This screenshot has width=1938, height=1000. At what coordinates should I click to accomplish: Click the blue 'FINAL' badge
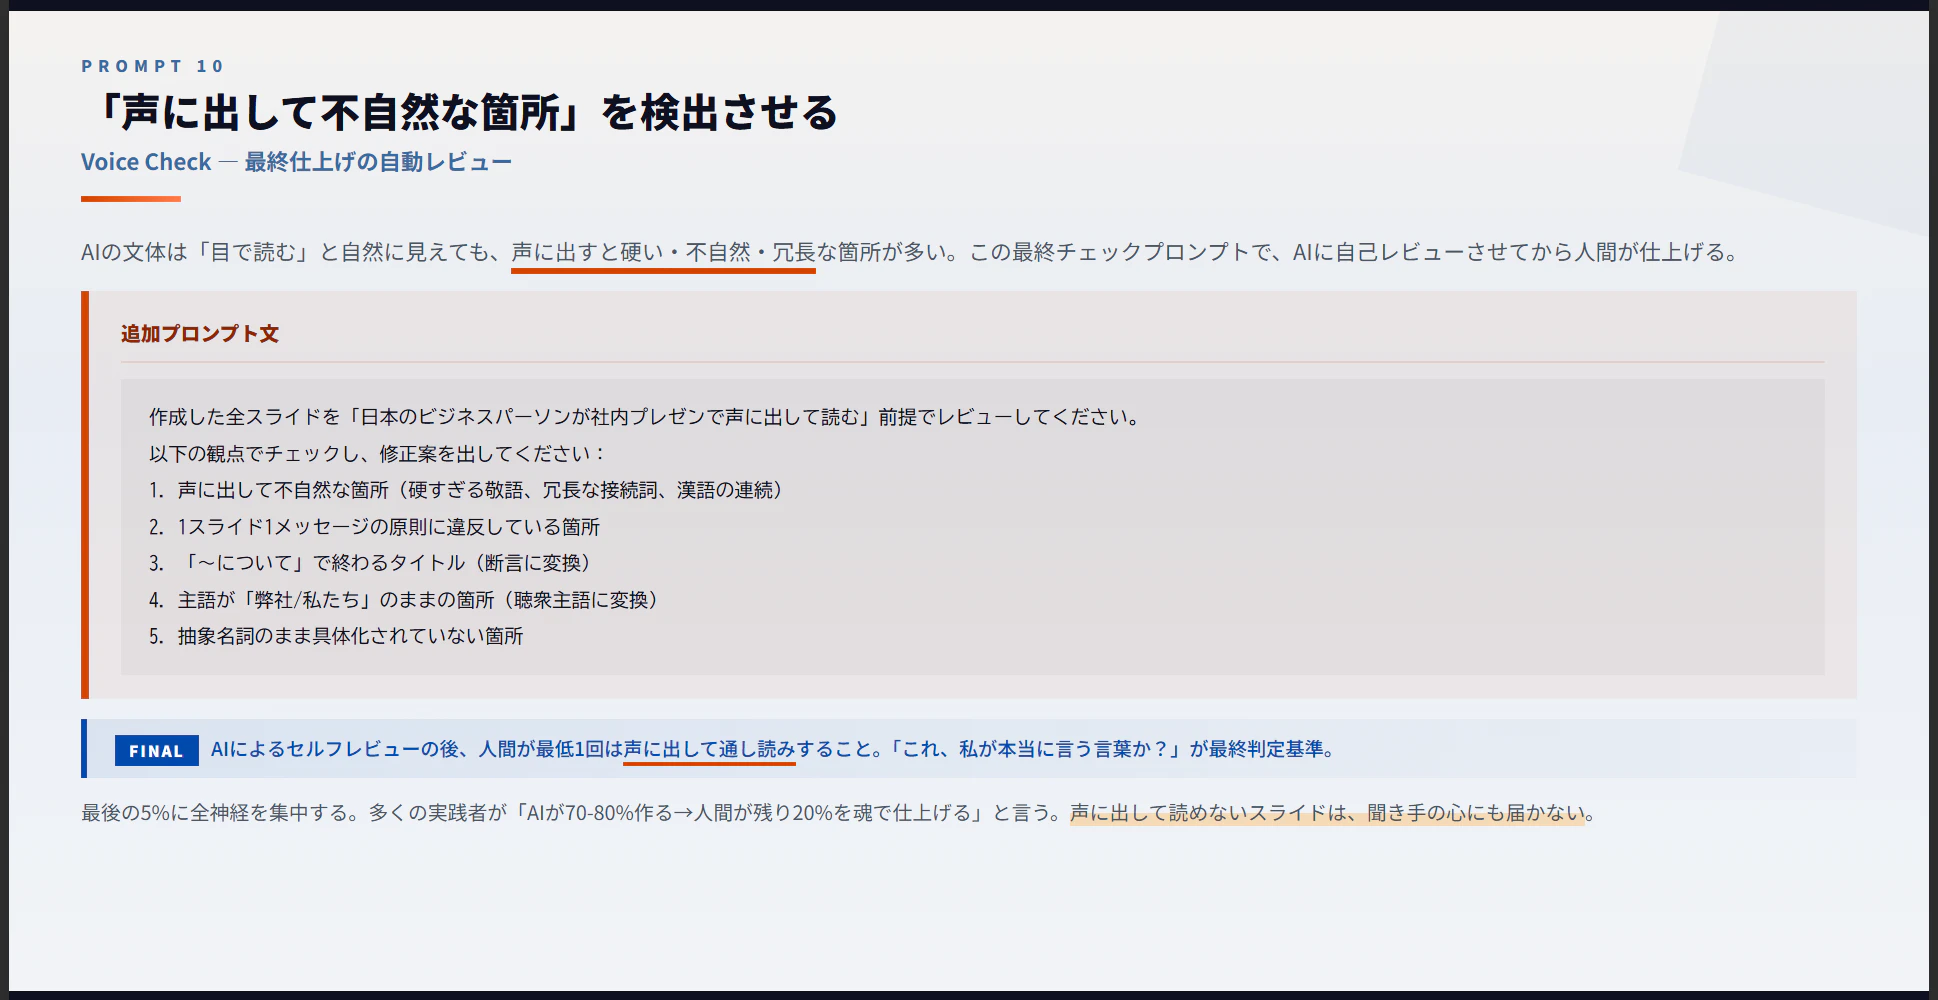(156, 751)
